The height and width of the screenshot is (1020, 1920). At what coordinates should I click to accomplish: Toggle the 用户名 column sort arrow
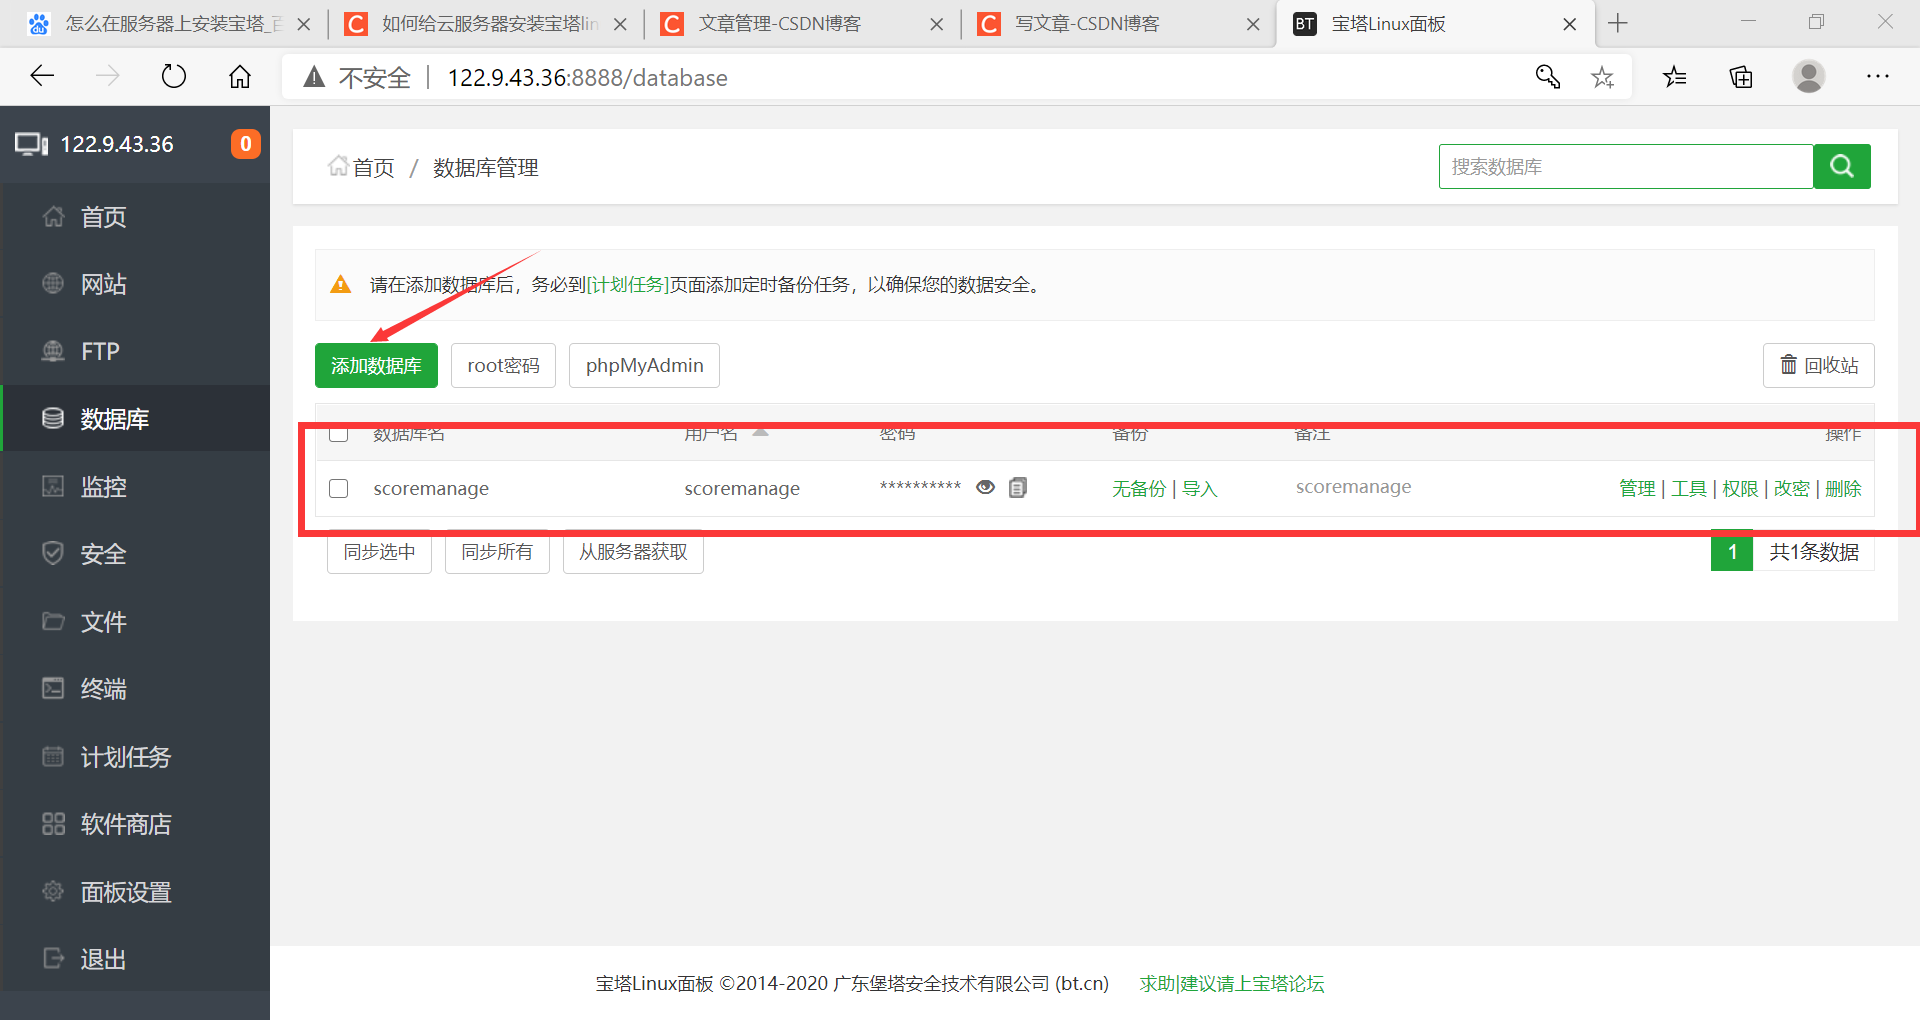(x=760, y=434)
